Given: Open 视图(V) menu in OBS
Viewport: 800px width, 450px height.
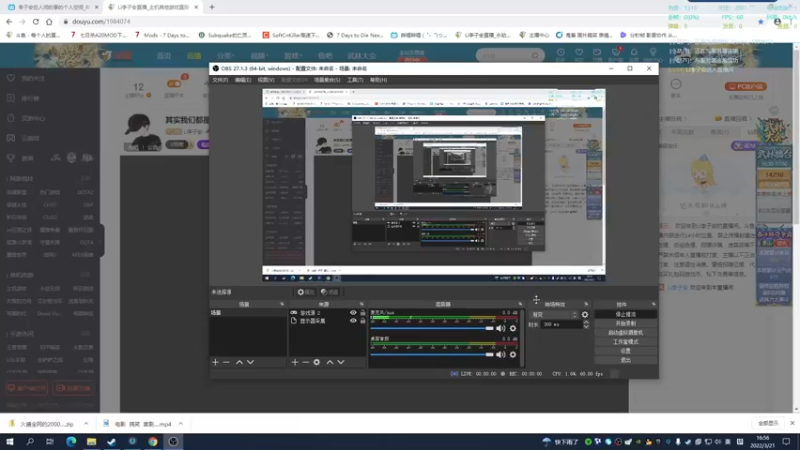Looking at the screenshot, I should [266, 80].
